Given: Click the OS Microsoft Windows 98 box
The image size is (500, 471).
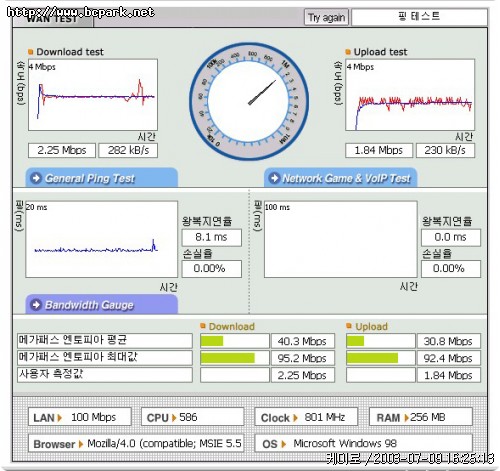Looking at the screenshot, I should coord(364,443).
